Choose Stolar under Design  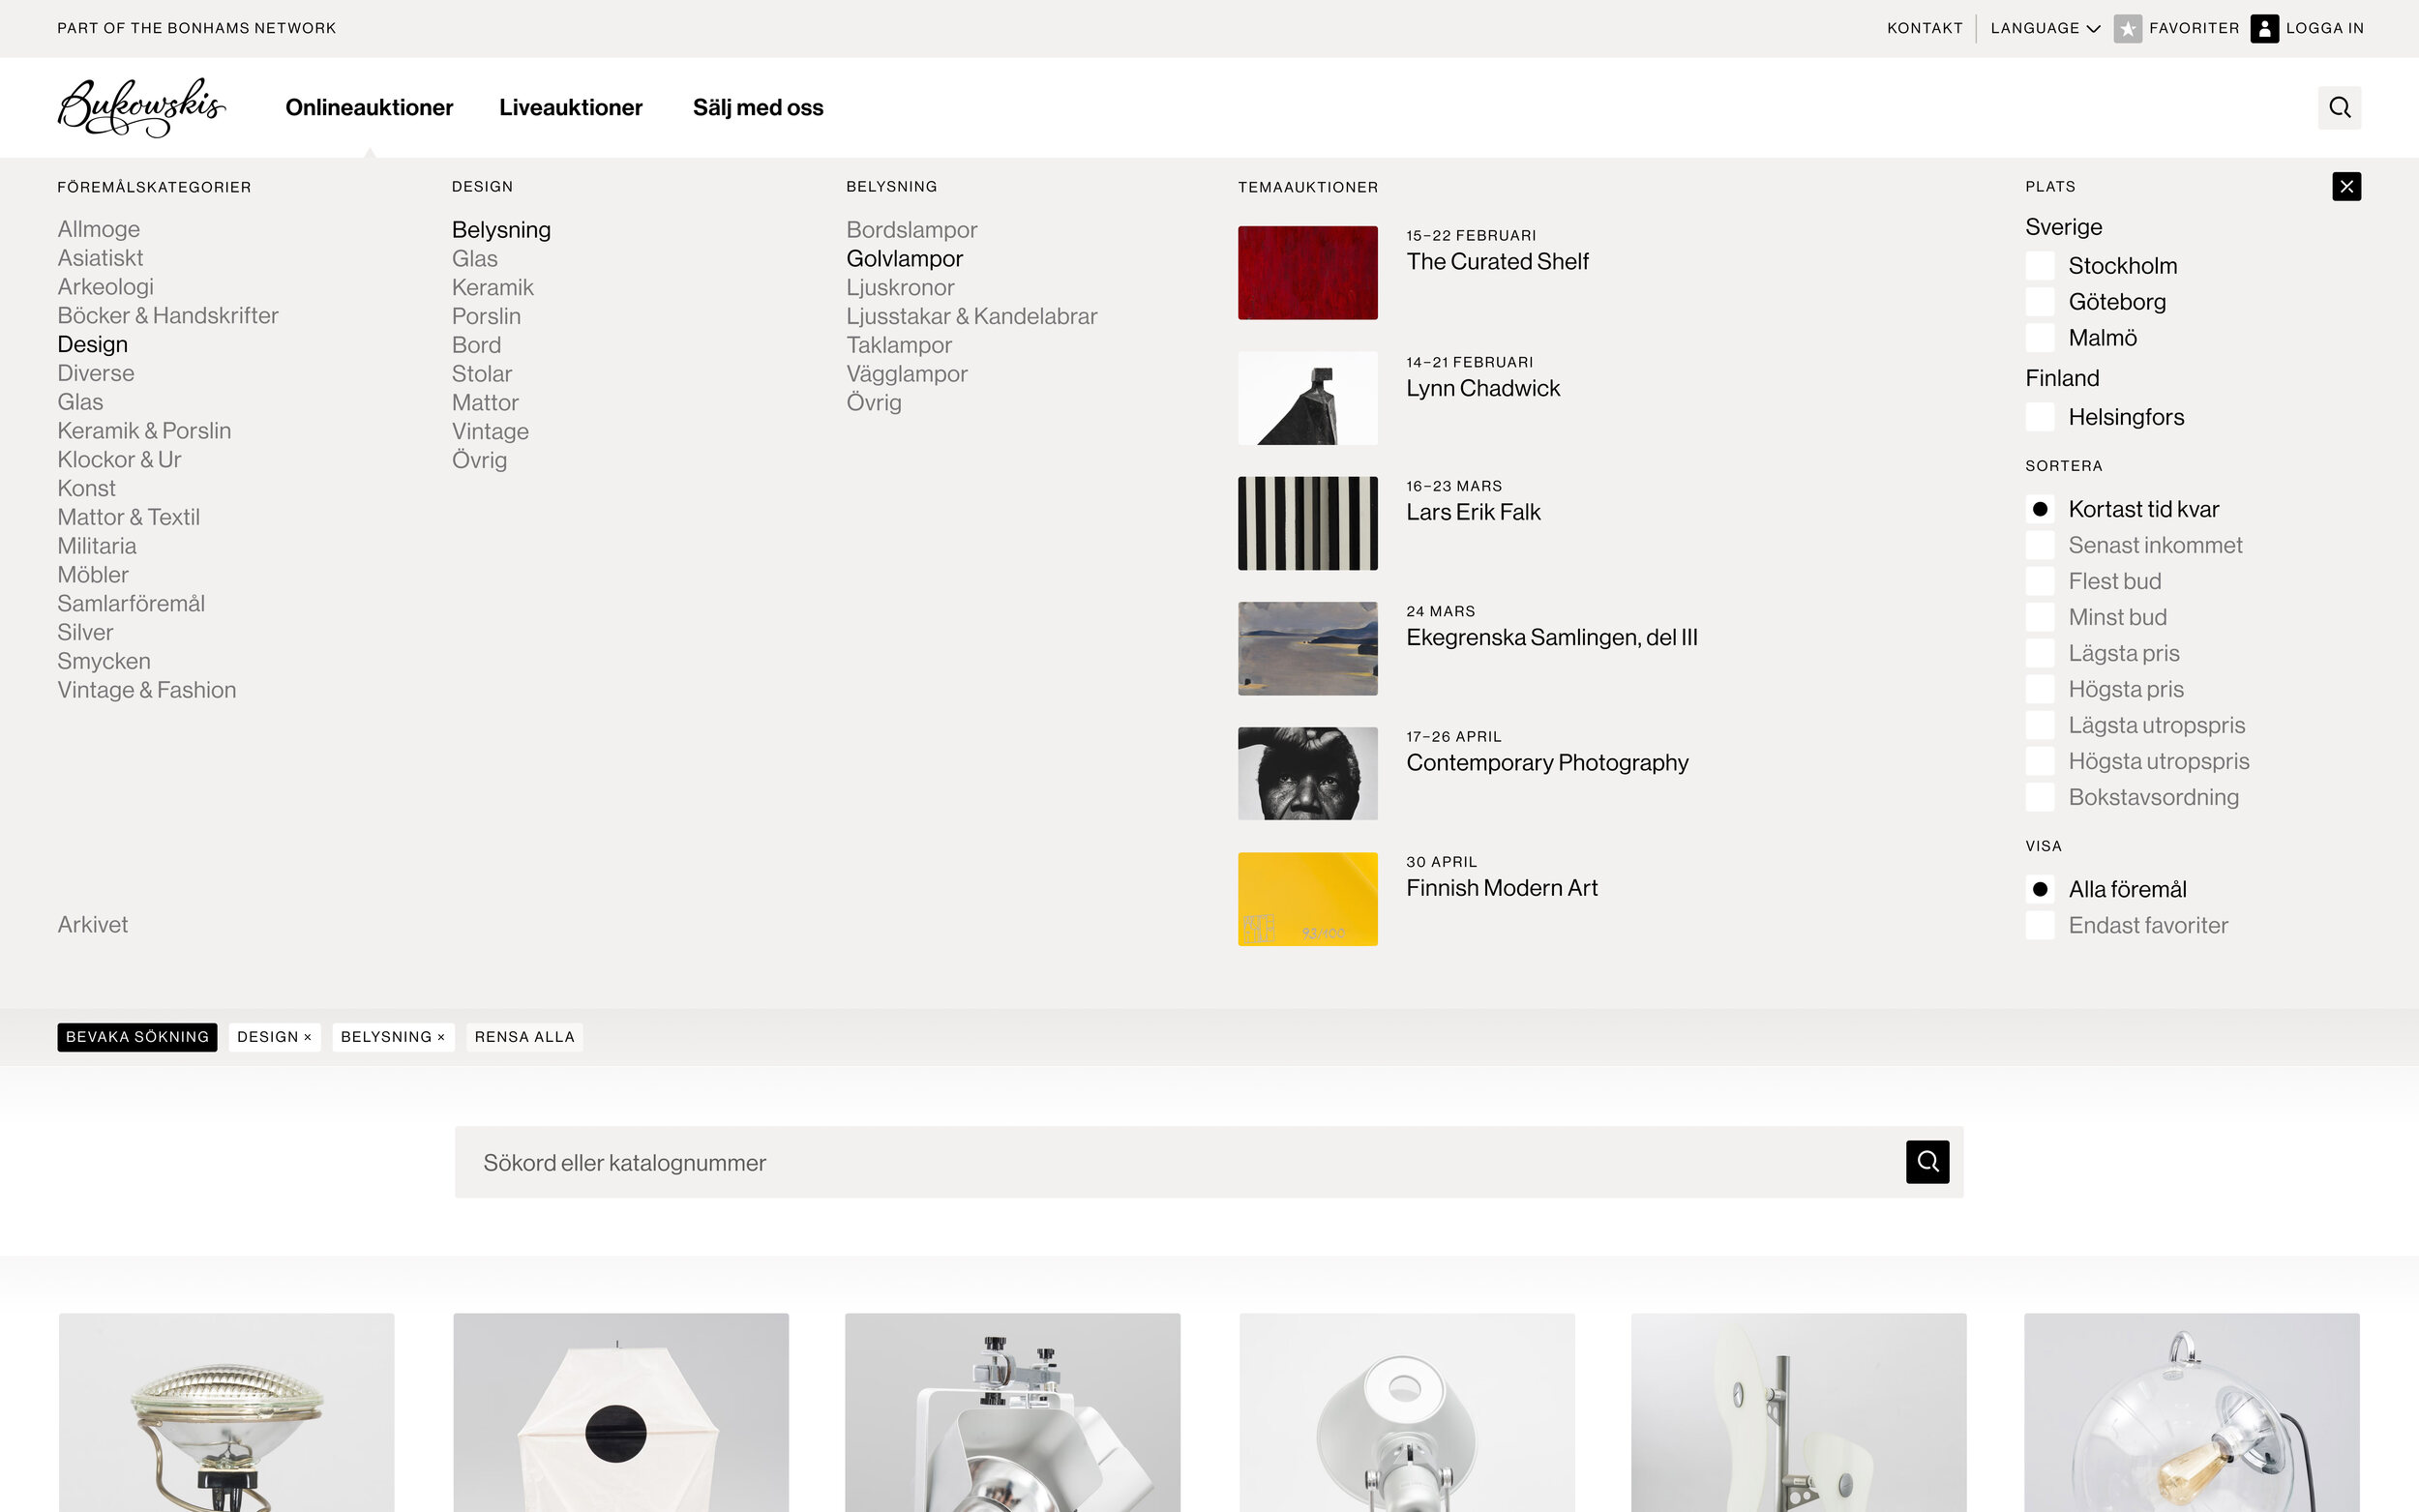coord(481,373)
